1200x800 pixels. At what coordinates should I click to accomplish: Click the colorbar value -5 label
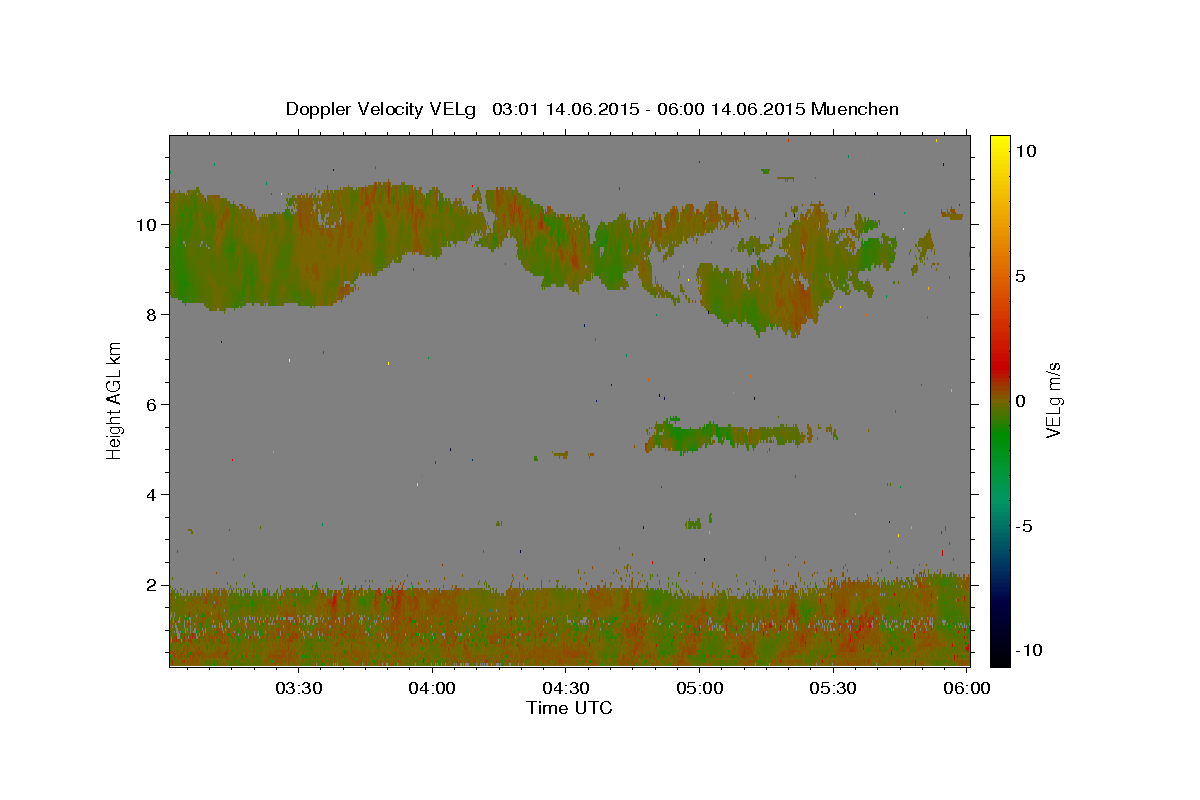tap(1025, 526)
